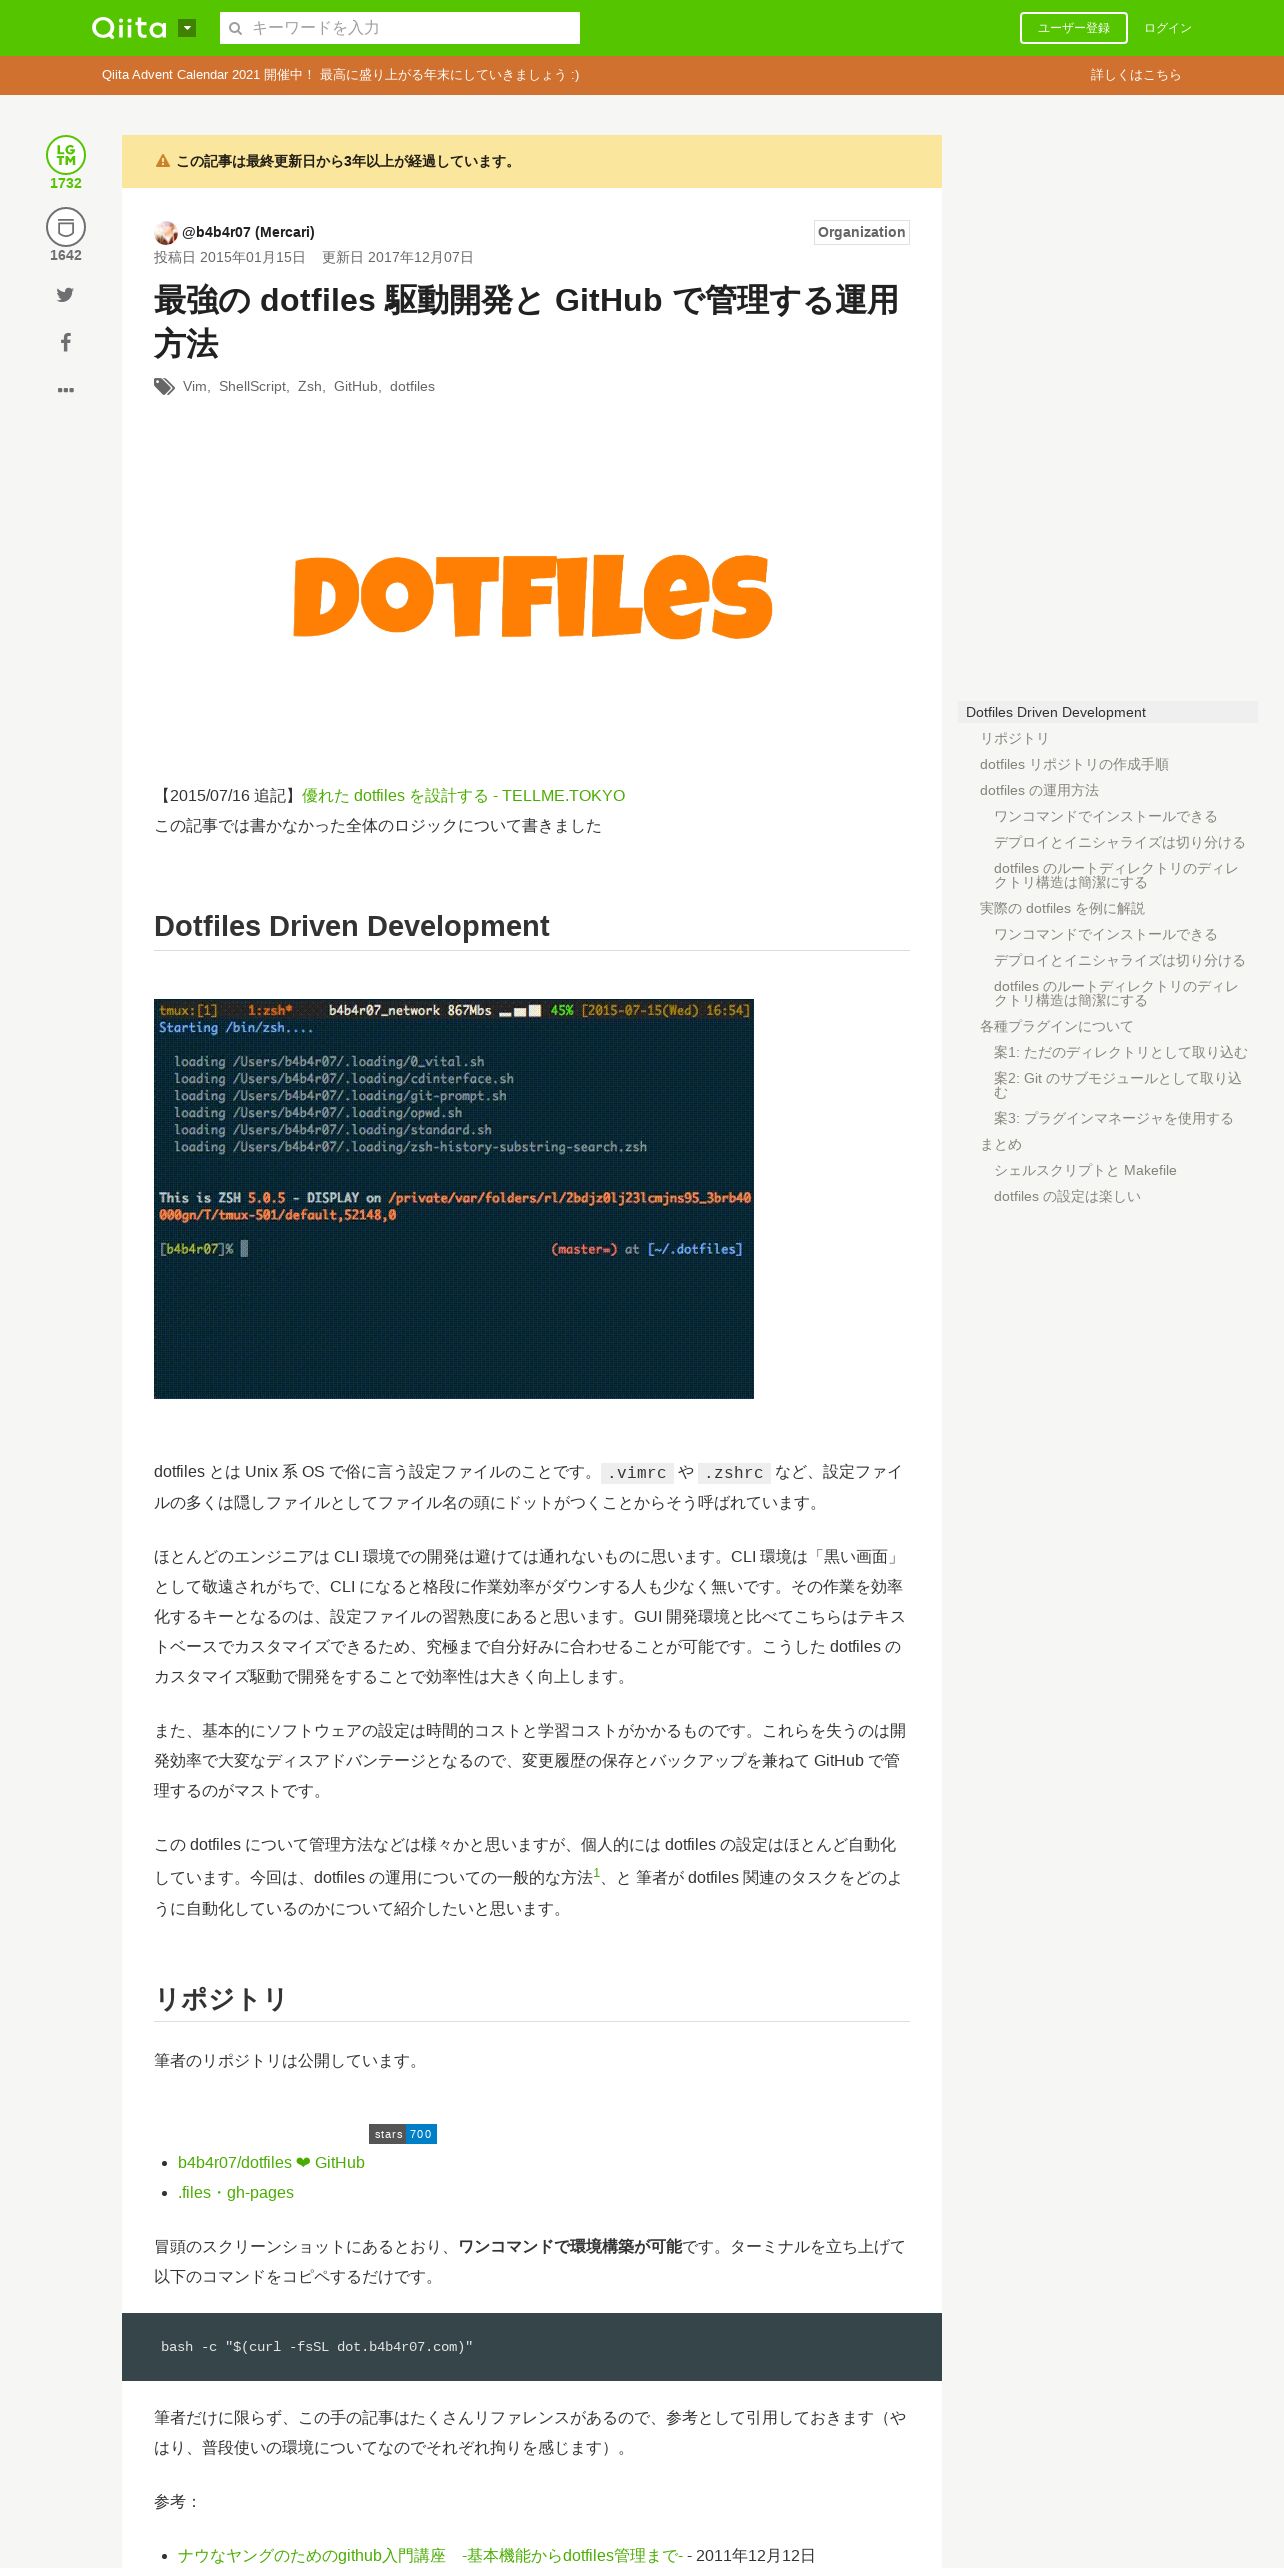Screen dimensions: 1284x2568
Task: Open 優れた dotfiles を設計する - TELLME.TOKYO link
Action: coord(463,796)
